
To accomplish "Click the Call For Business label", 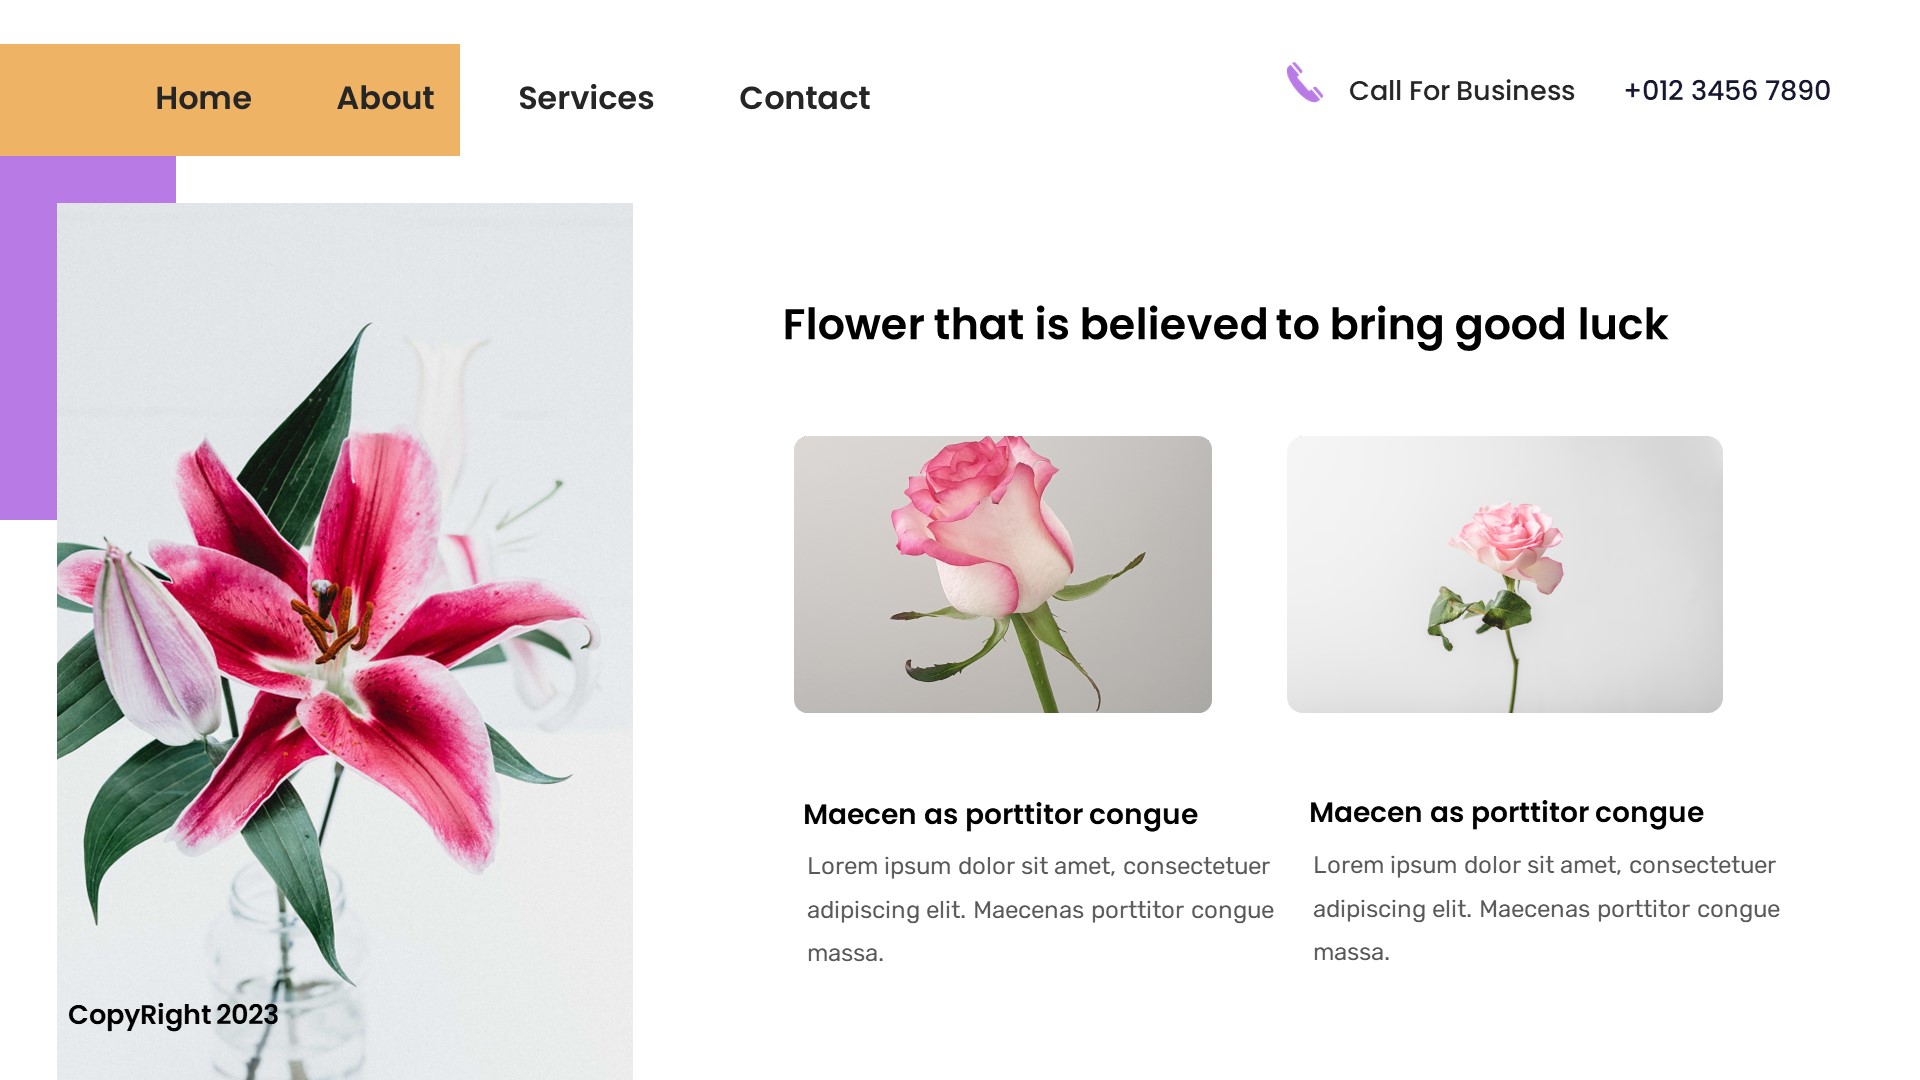I will tap(1462, 90).
